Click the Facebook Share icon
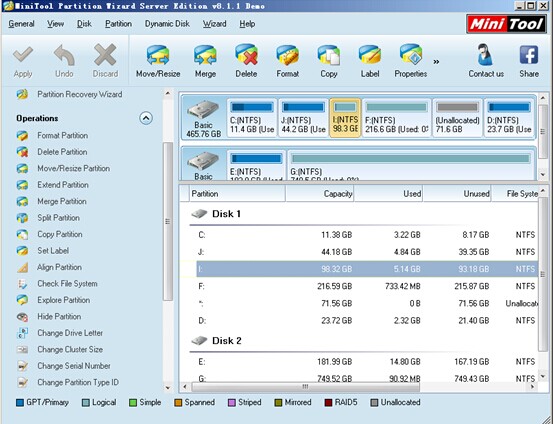 [x=529, y=55]
